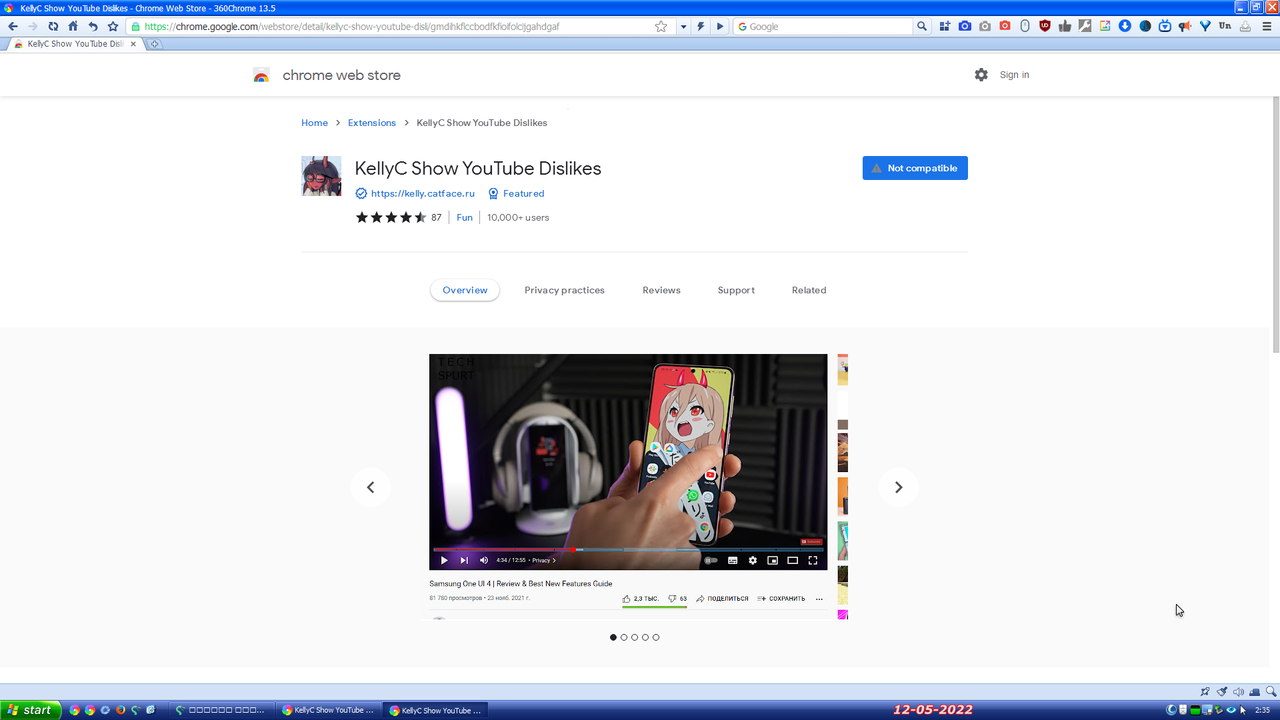
Task: Go to Home breadcrumb link
Action: coord(314,123)
